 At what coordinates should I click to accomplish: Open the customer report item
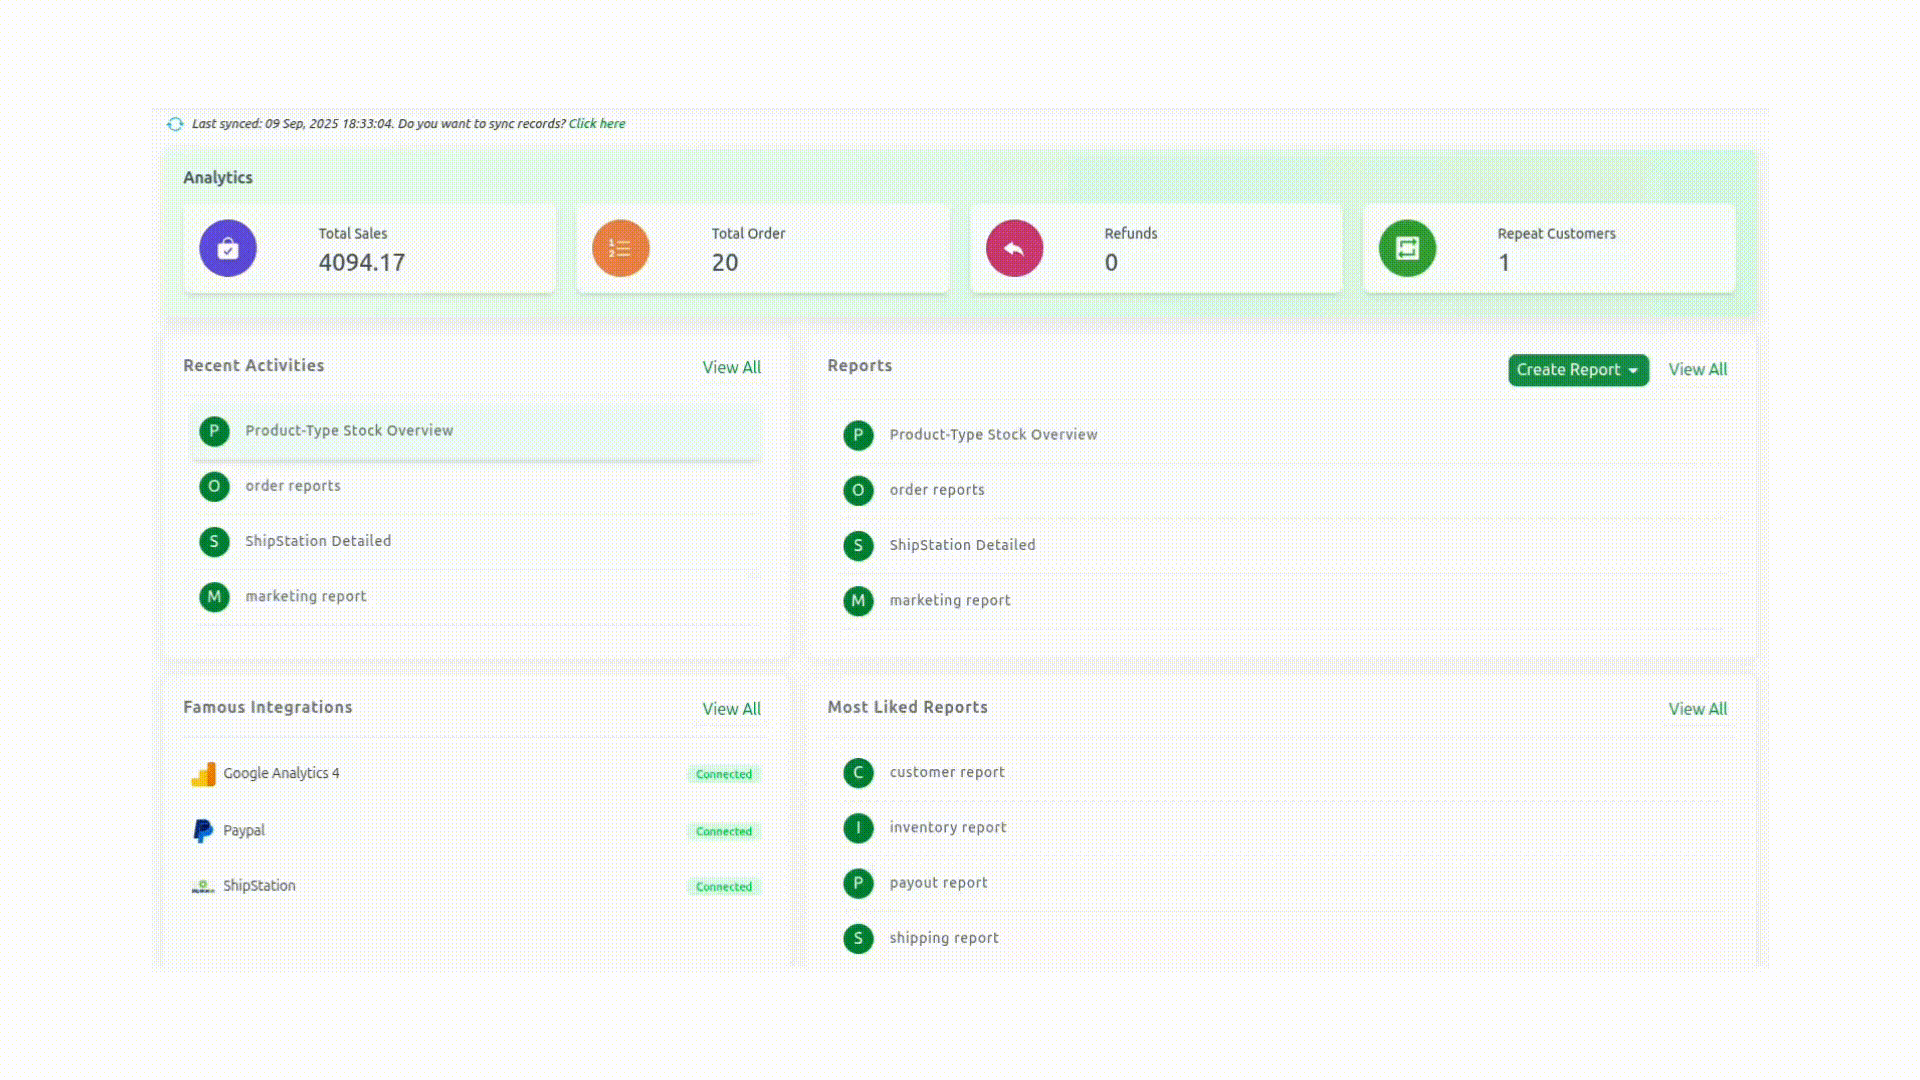pyautogui.click(x=946, y=772)
